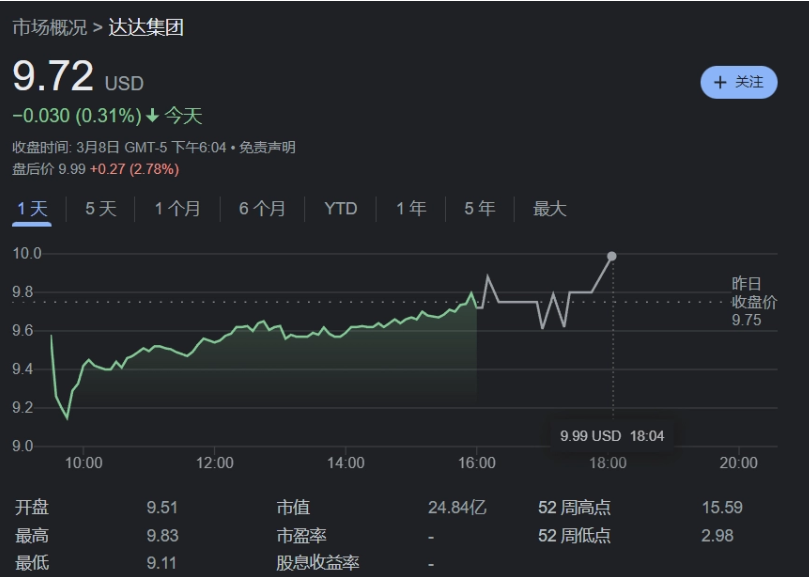Click the 10.0 price axis label
The width and height of the screenshot is (809, 577).
27,253
